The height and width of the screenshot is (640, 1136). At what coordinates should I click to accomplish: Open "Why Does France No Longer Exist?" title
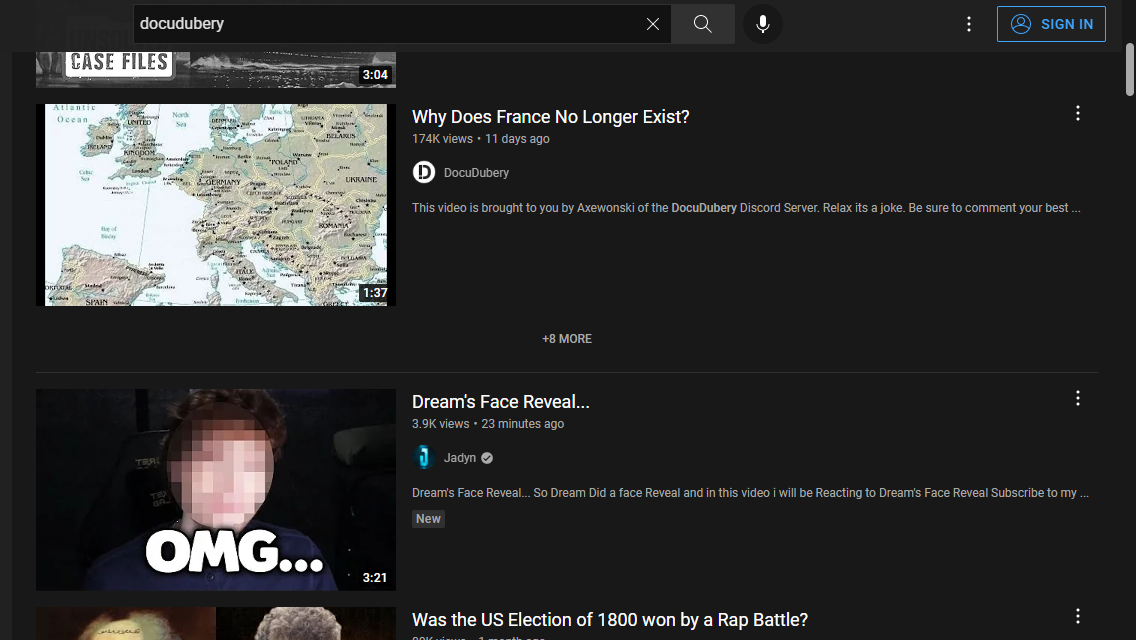(550, 117)
